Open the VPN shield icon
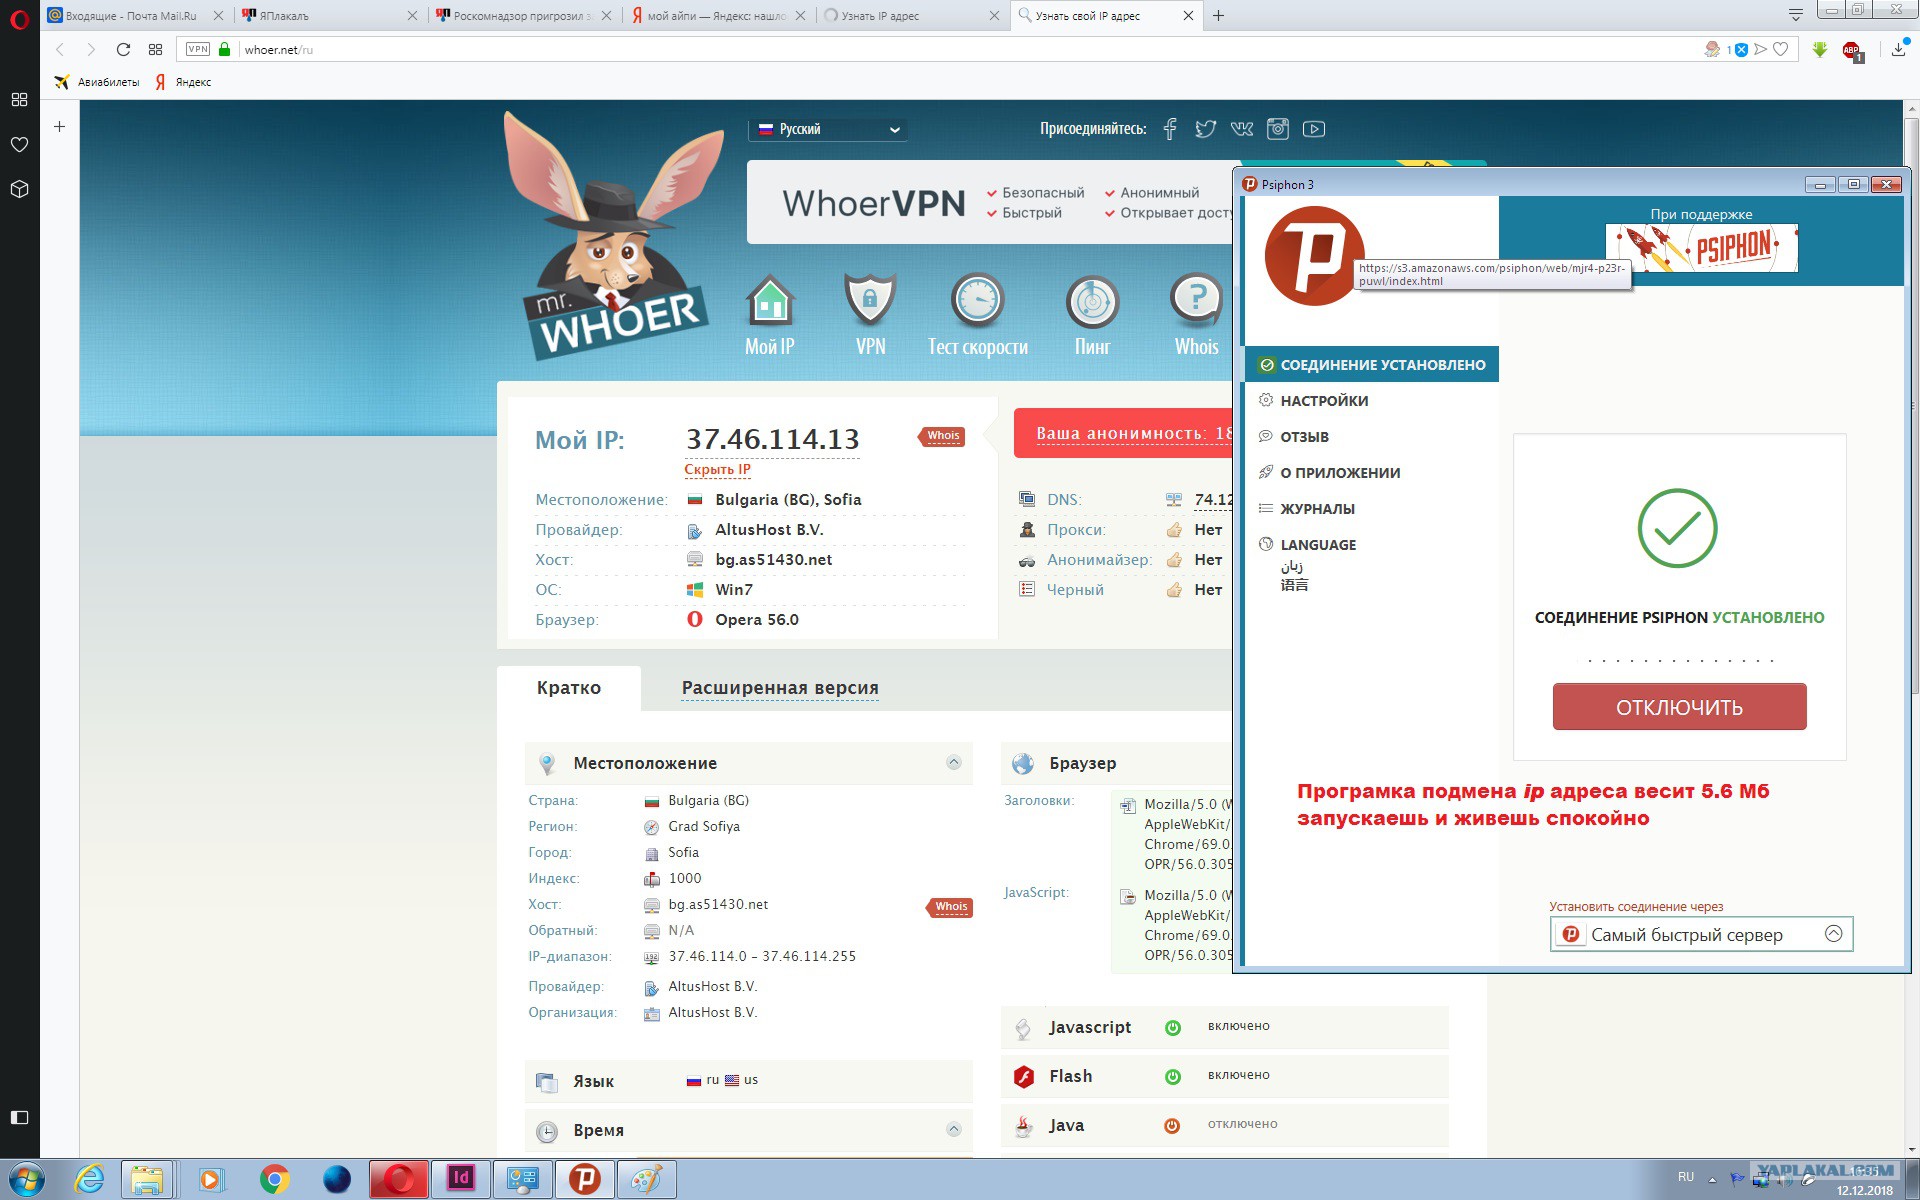This screenshot has height=1200, width=1920. coord(870,301)
